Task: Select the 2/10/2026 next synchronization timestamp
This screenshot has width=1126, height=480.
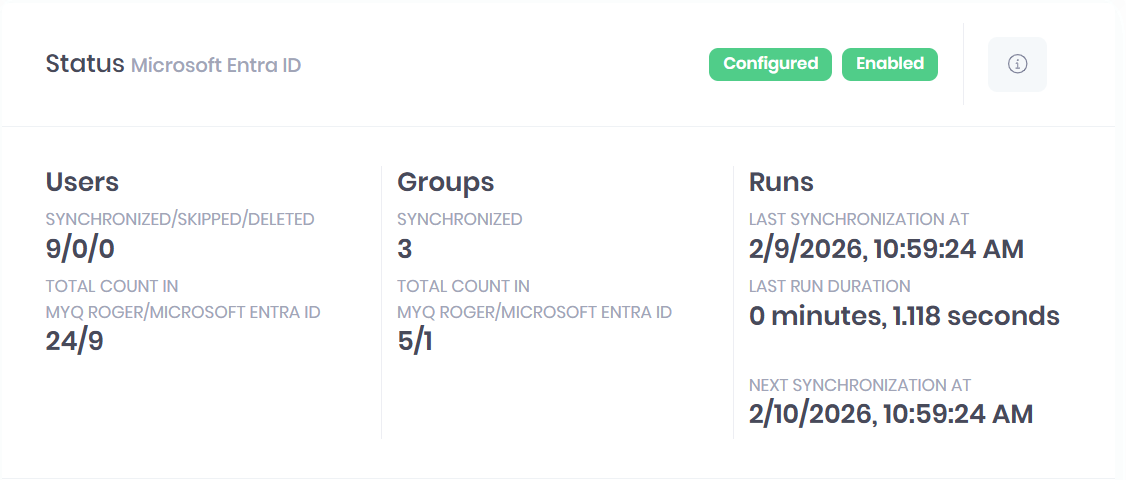Action: click(890, 414)
